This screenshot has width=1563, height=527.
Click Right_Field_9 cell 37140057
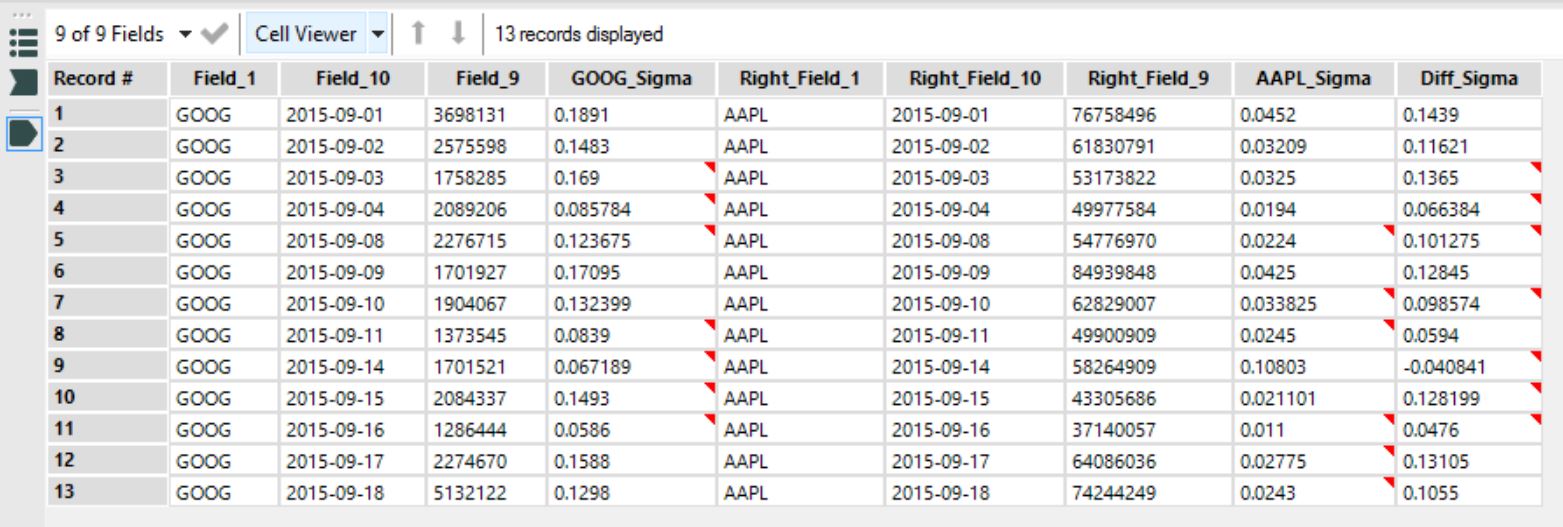[x=1148, y=430]
